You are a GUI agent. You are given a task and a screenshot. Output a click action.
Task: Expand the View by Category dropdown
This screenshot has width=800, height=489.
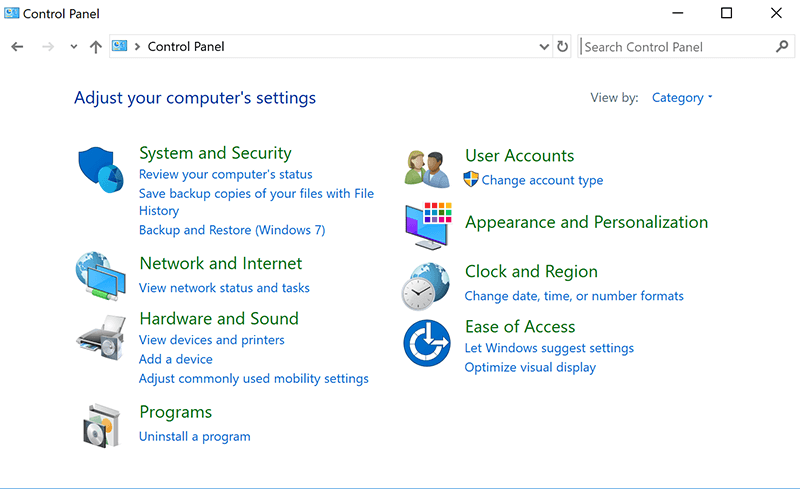pos(682,98)
